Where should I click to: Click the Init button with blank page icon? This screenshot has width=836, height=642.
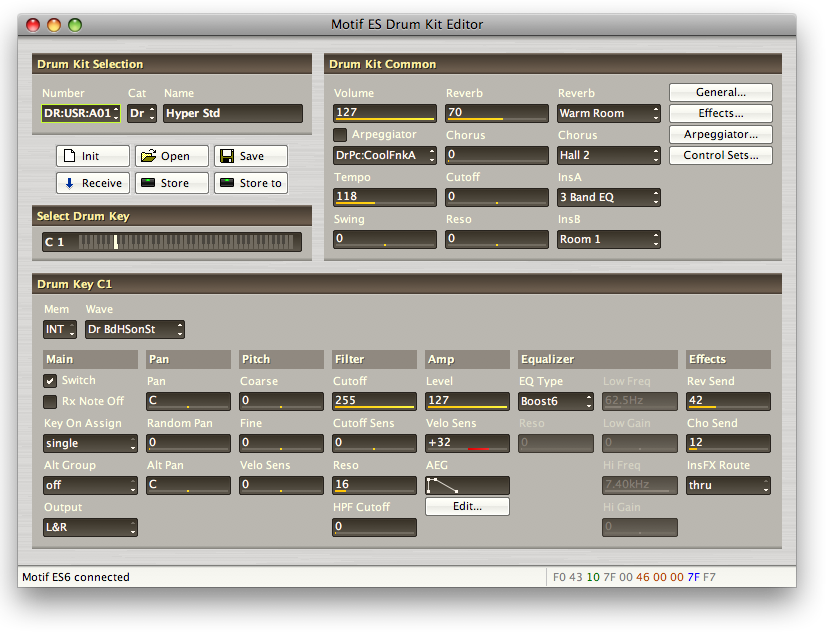click(x=93, y=156)
